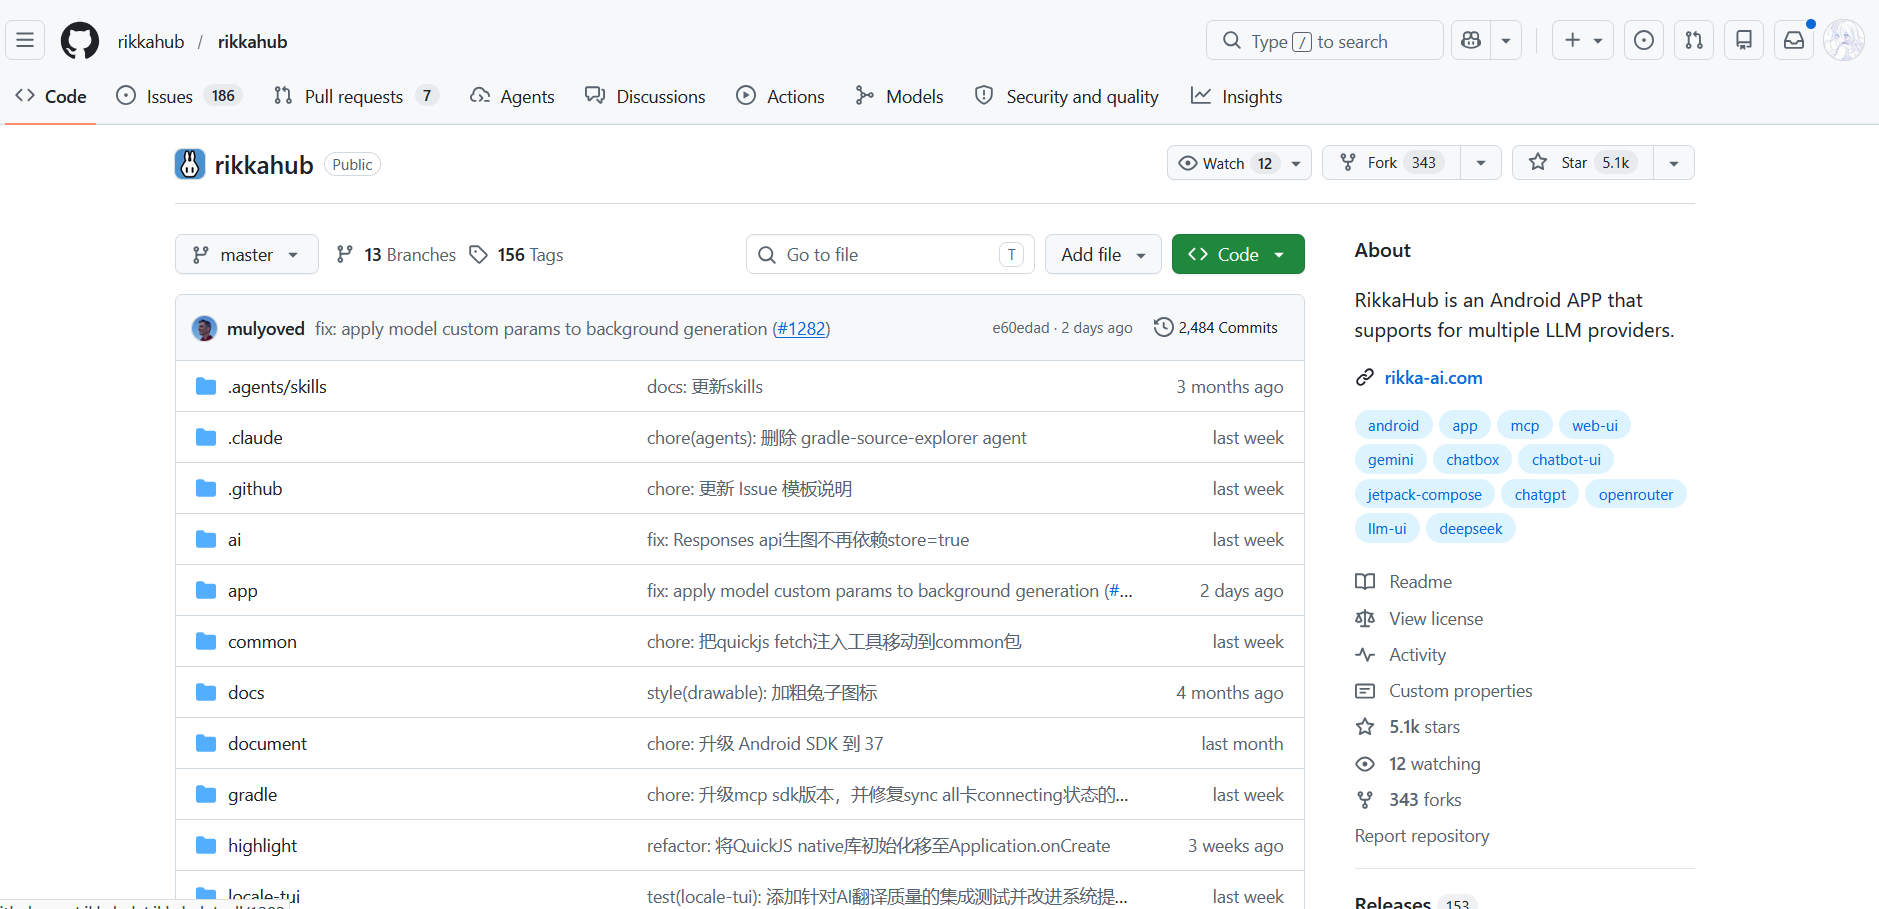1879x909 pixels.
Task: Open the notifications inbox
Action: point(1794,41)
